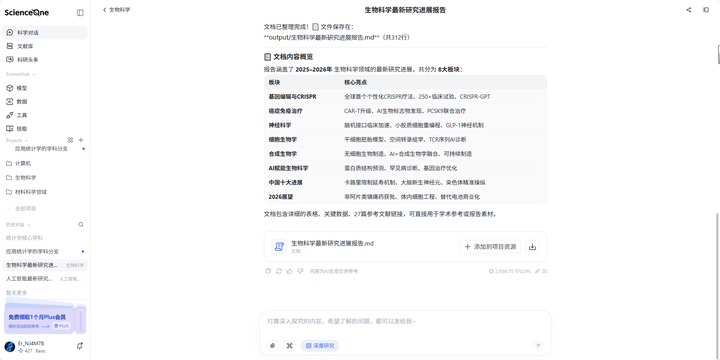Toggle 深度研究 mode

click(x=320, y=346)
